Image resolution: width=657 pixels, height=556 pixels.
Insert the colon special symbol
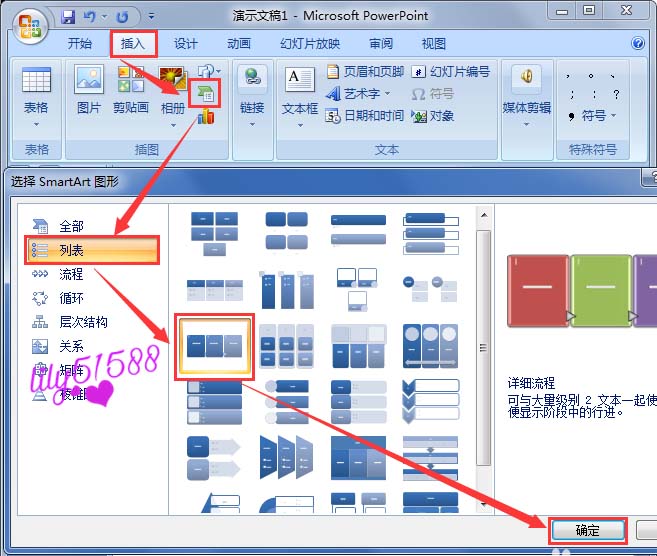tap(594, 94)
